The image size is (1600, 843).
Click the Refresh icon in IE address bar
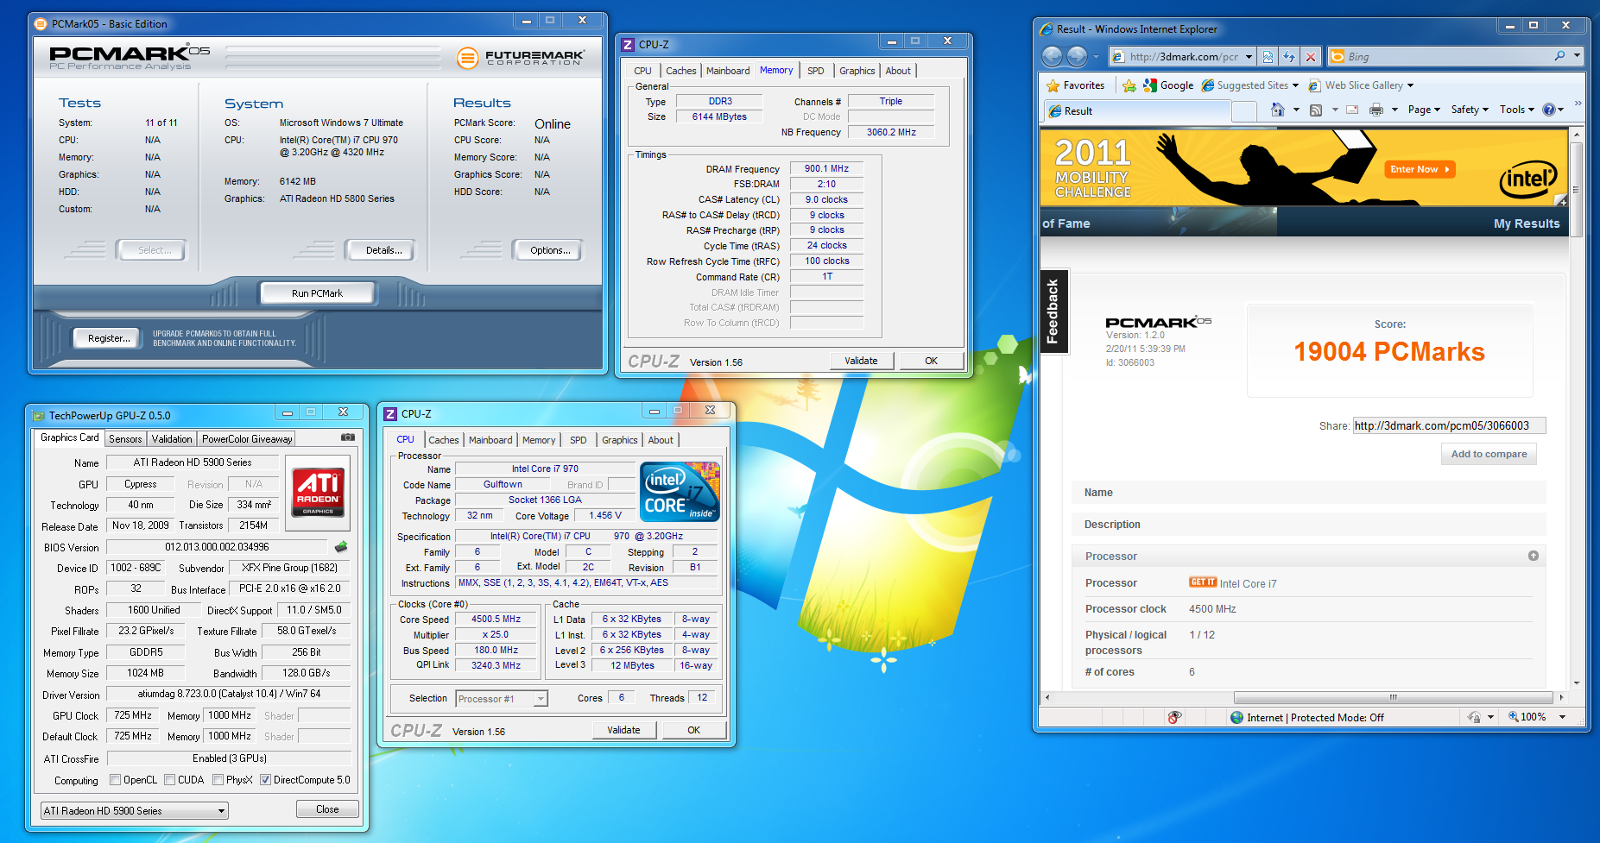pos(1289,57)
